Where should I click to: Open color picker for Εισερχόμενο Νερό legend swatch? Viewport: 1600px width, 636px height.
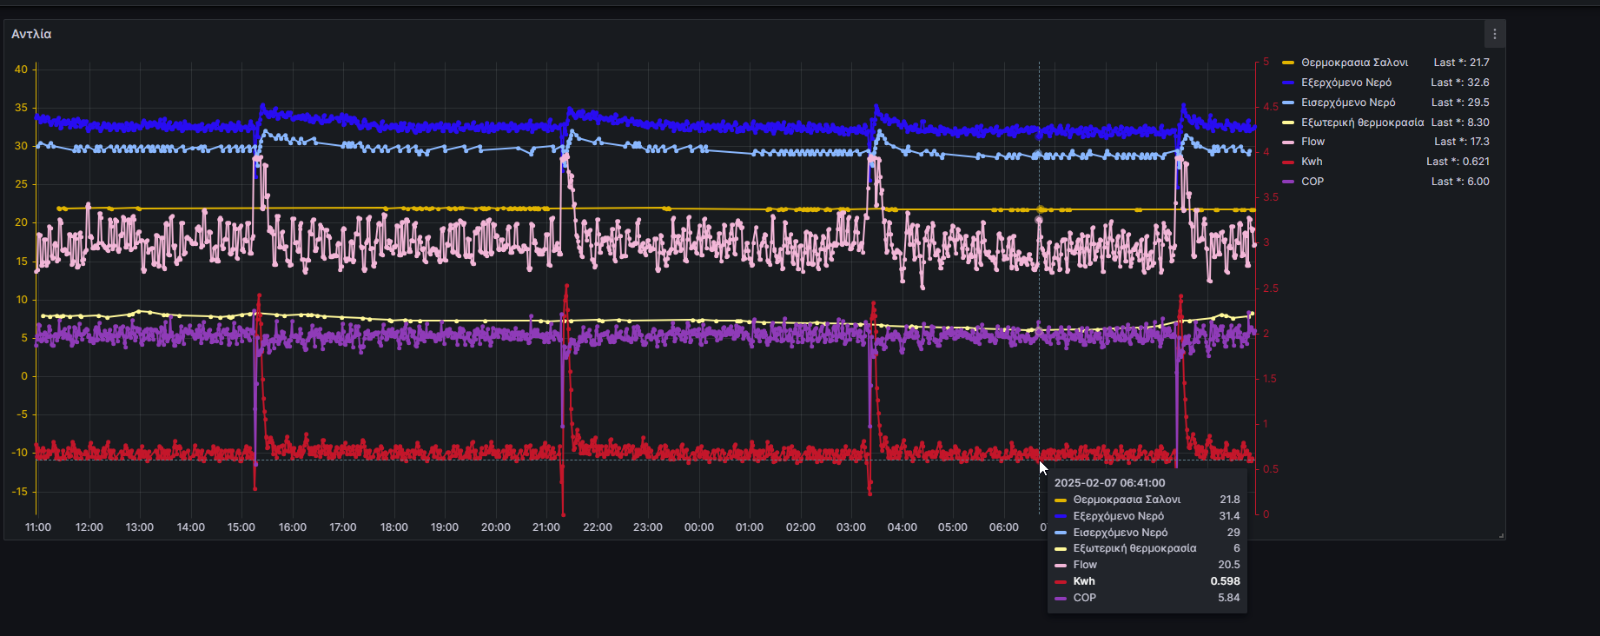(1288, 102)
